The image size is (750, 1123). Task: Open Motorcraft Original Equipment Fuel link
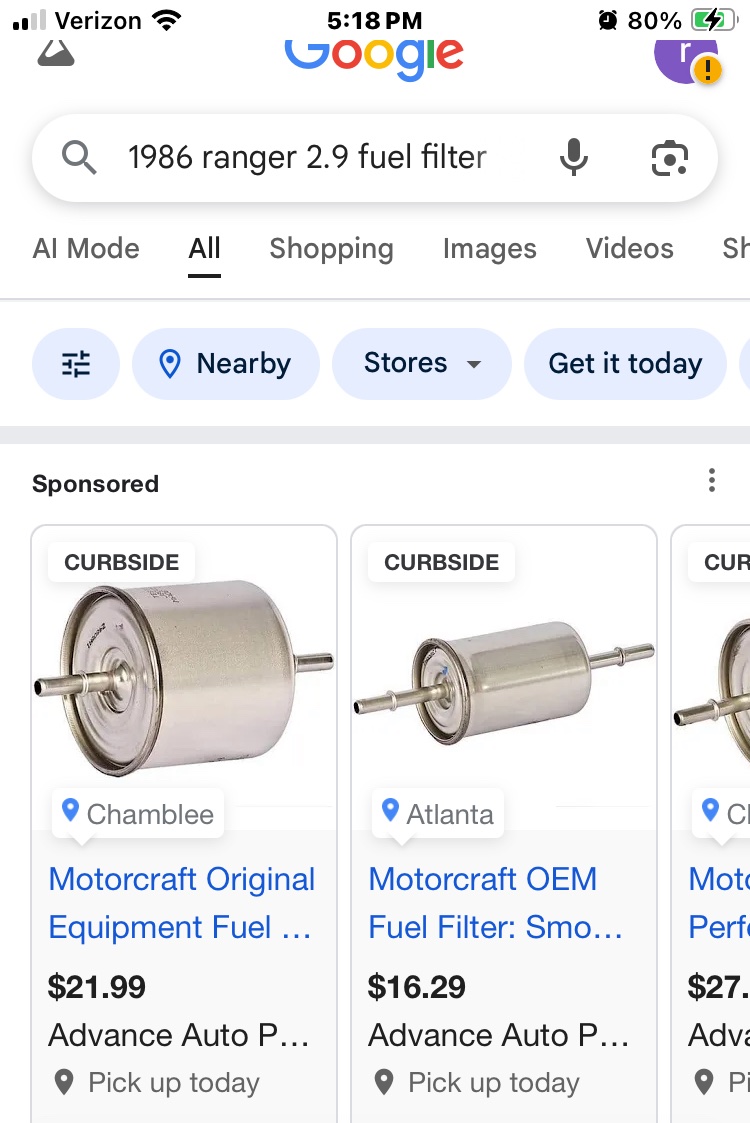(182, 903)
